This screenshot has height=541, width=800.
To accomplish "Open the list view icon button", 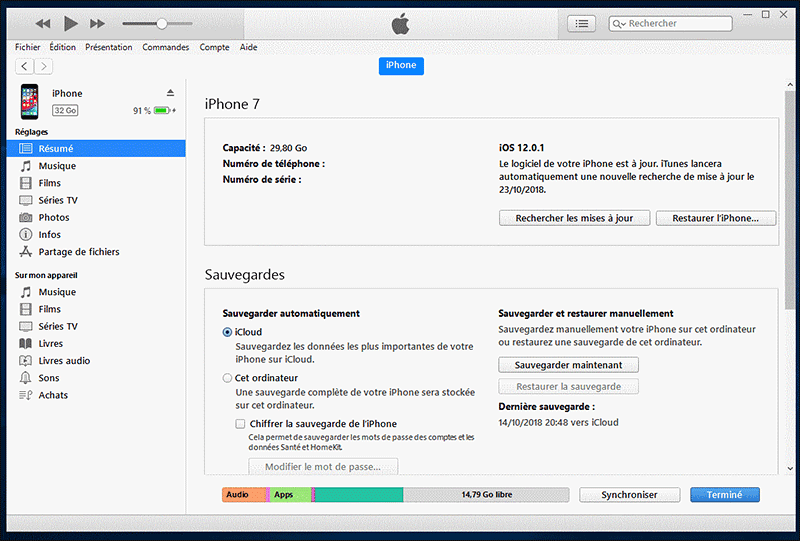I will [582, 23].
